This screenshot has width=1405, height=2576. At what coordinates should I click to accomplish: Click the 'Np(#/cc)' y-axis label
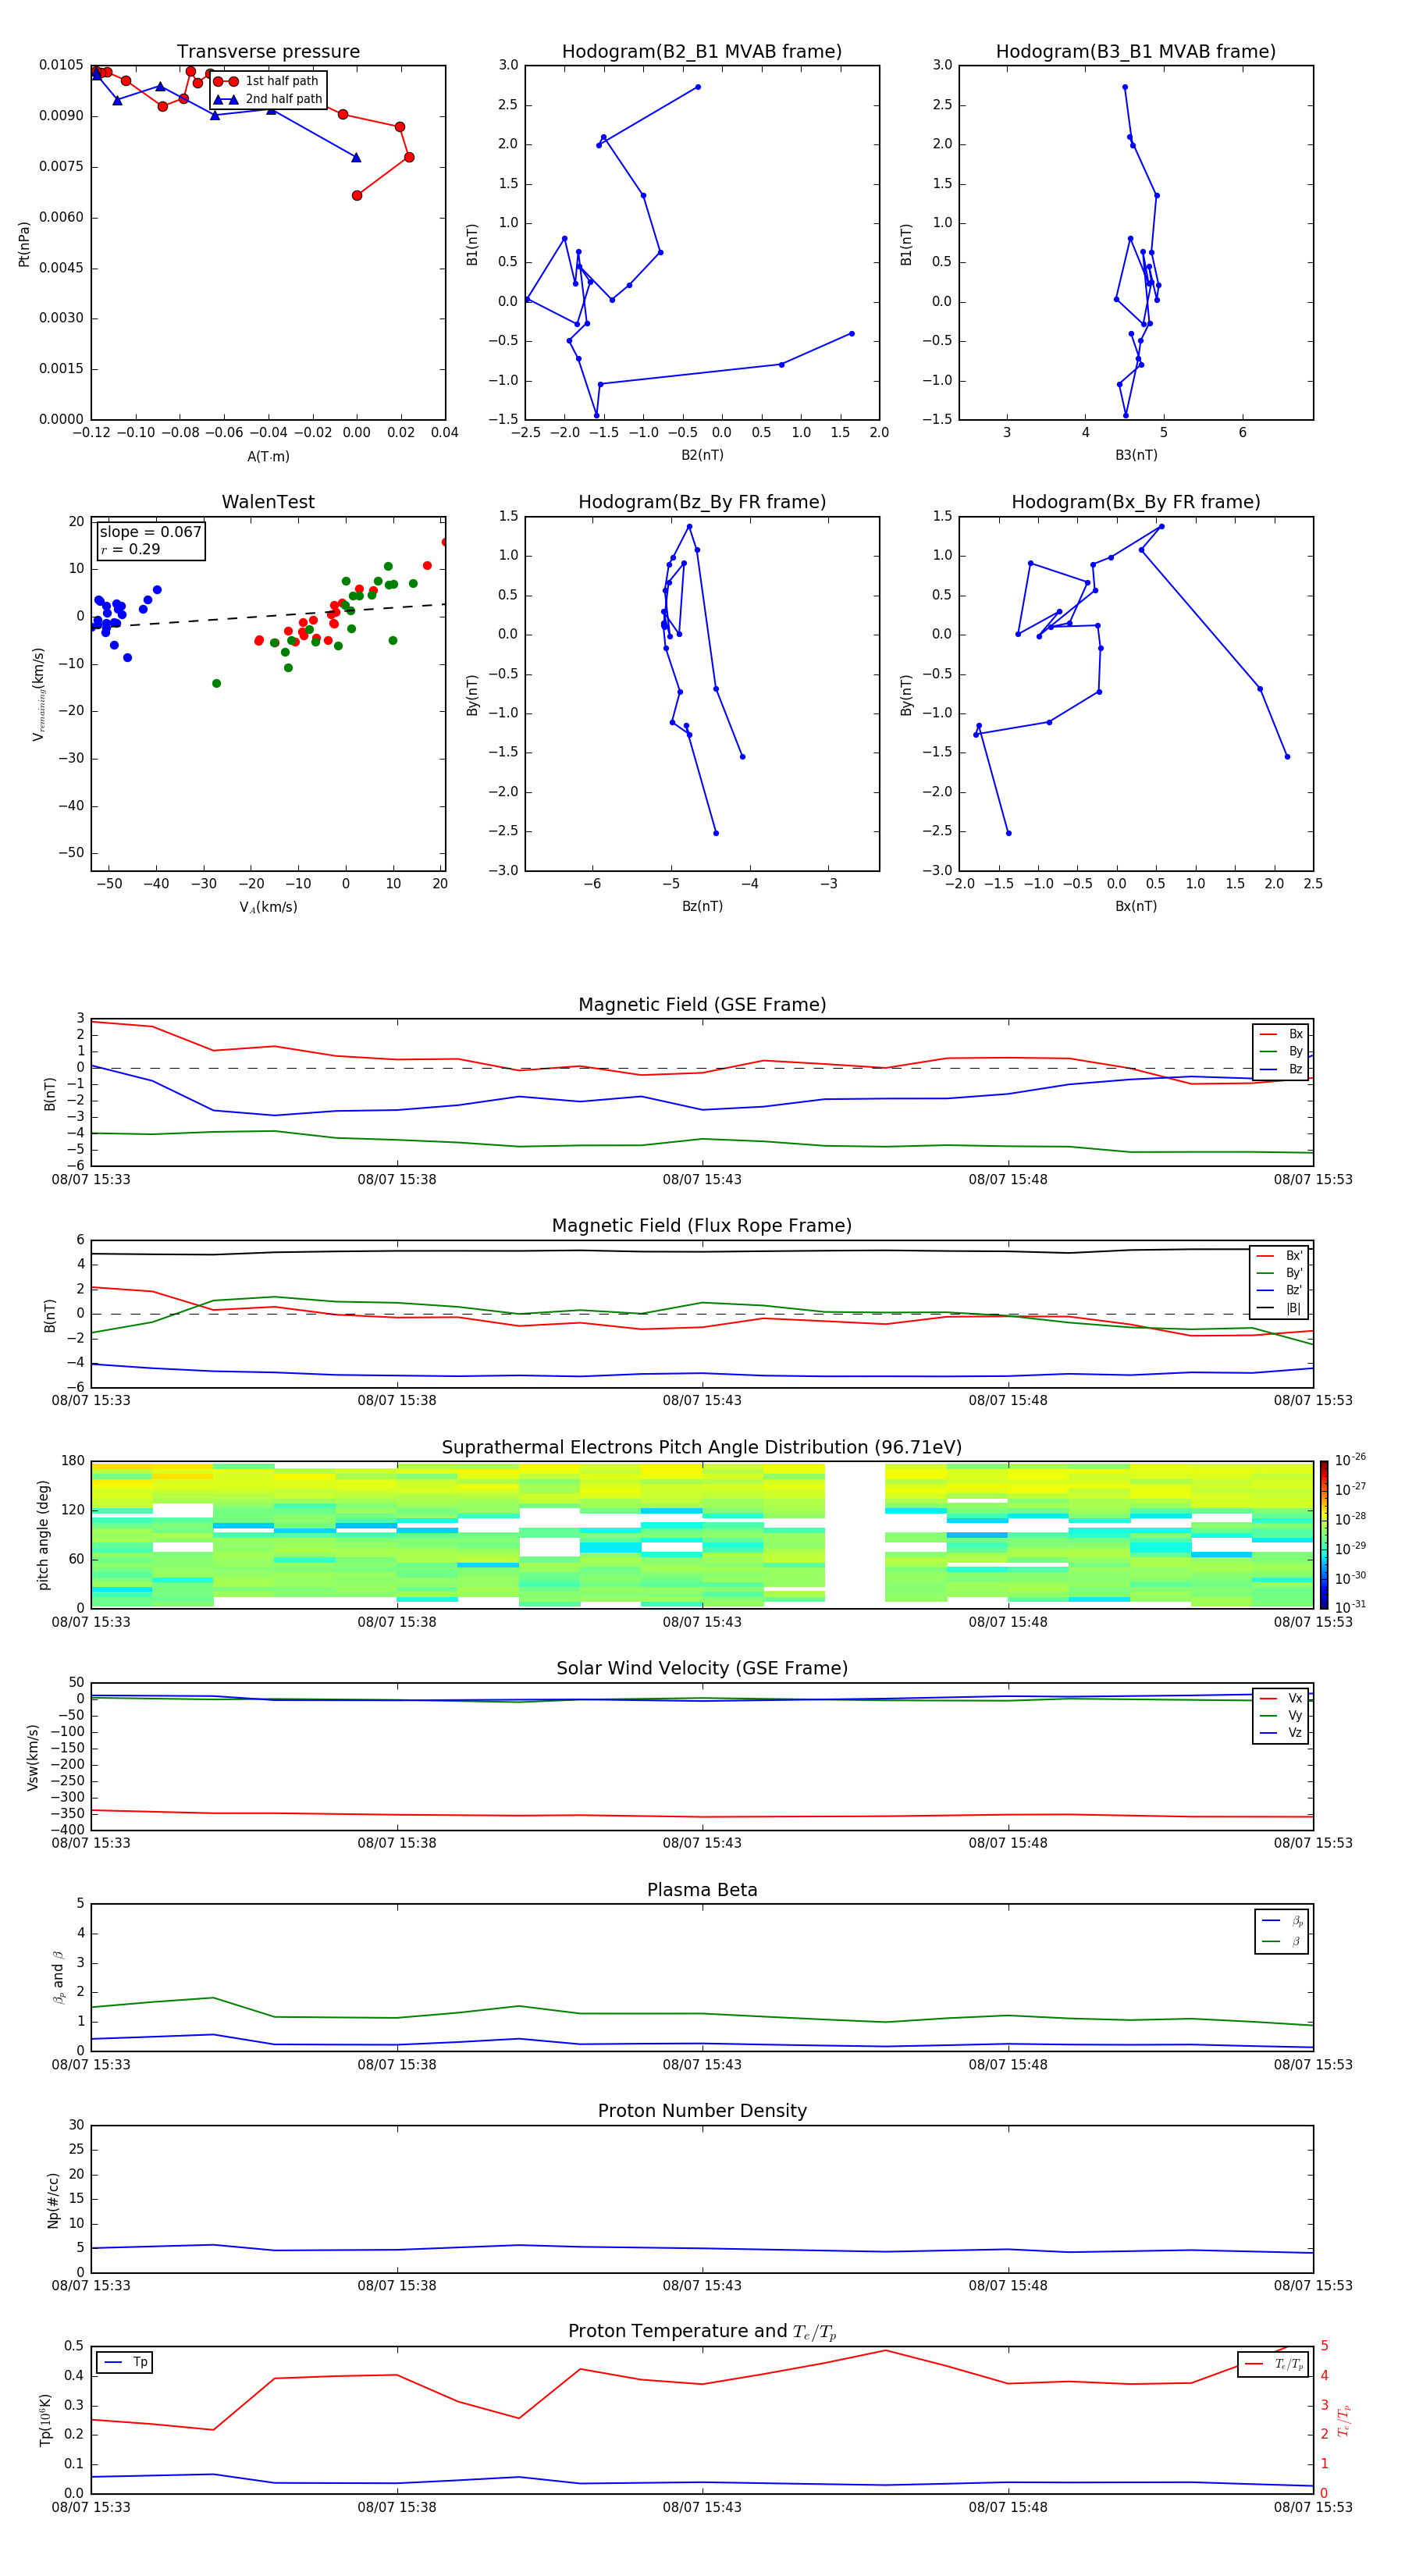(x=53, y=2199)
